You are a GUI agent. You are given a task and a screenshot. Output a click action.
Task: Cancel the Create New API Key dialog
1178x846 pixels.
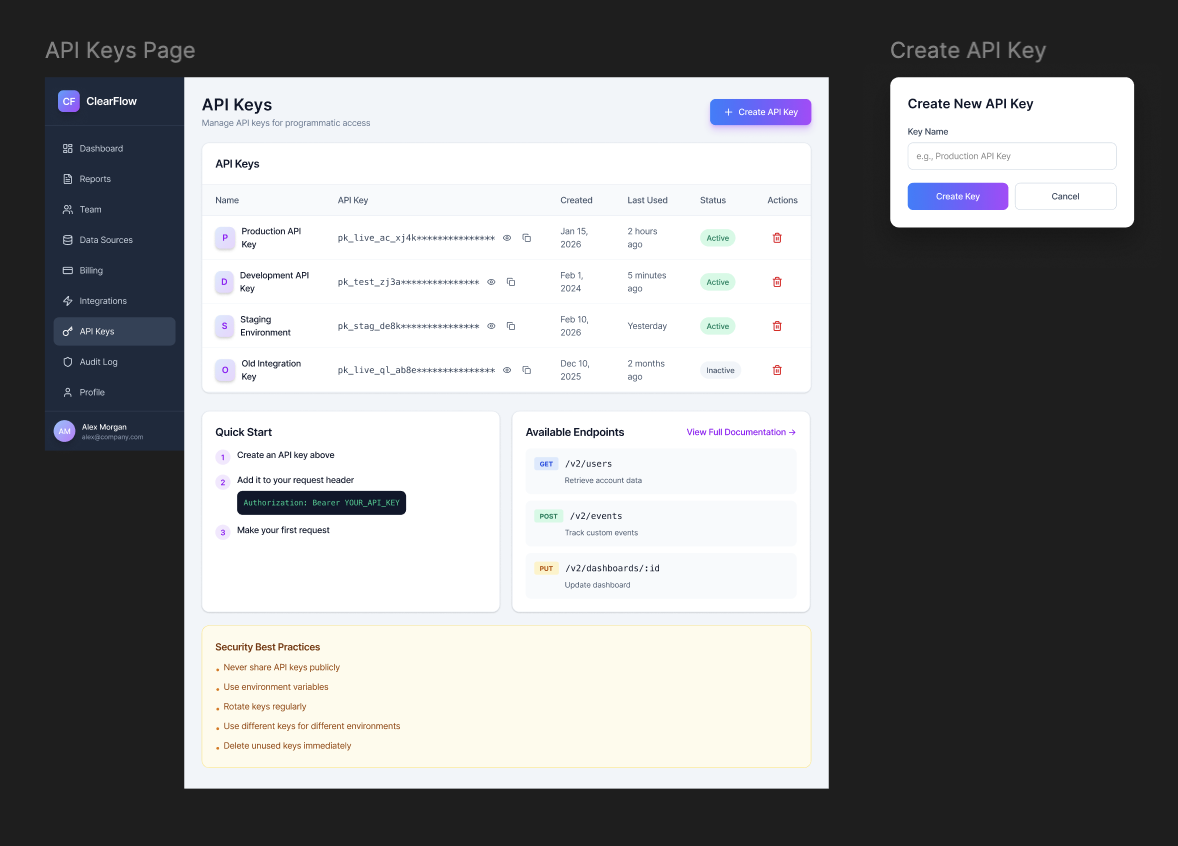click(x=1065, y=196)
